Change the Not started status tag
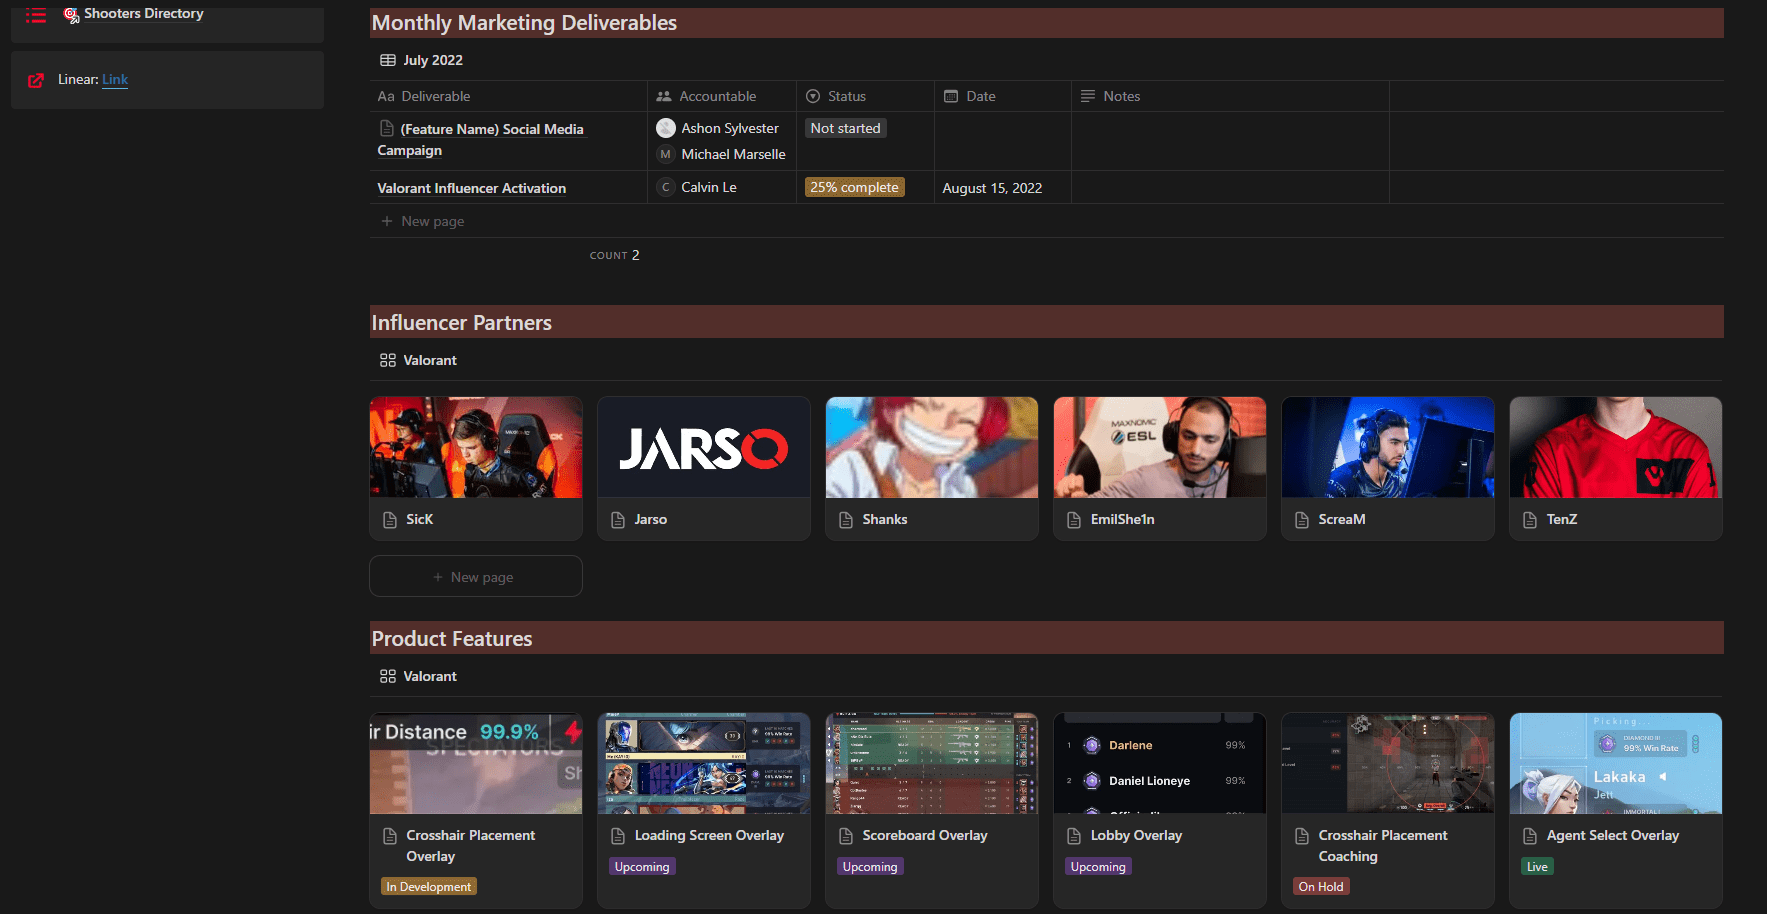This screenshot has height=914, width=1767. tap(846, 128)
